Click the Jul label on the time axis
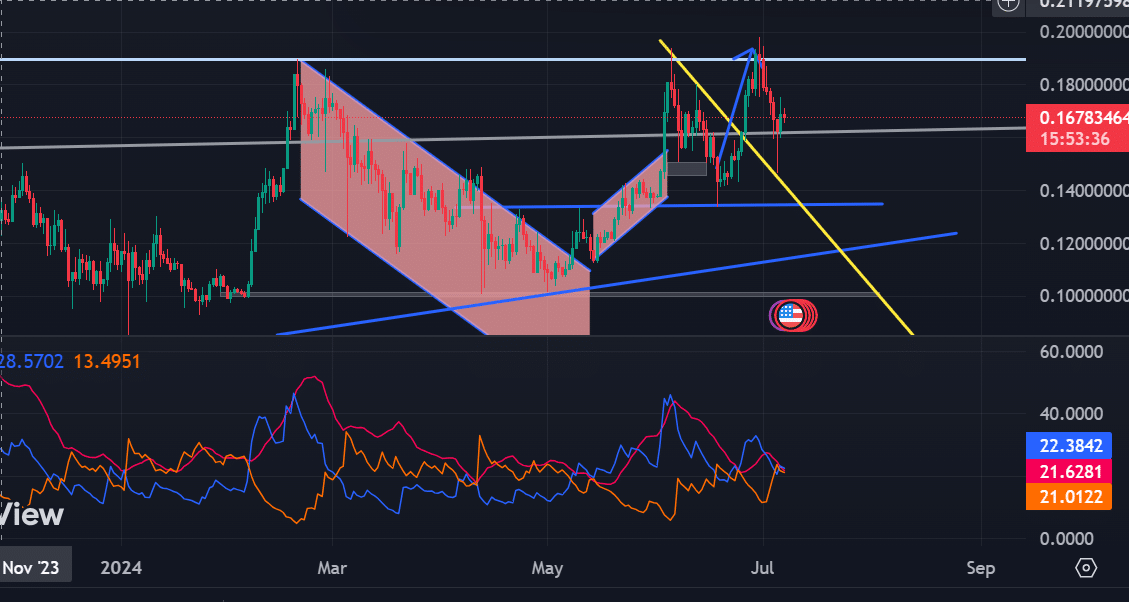 [x=764, y=568]
